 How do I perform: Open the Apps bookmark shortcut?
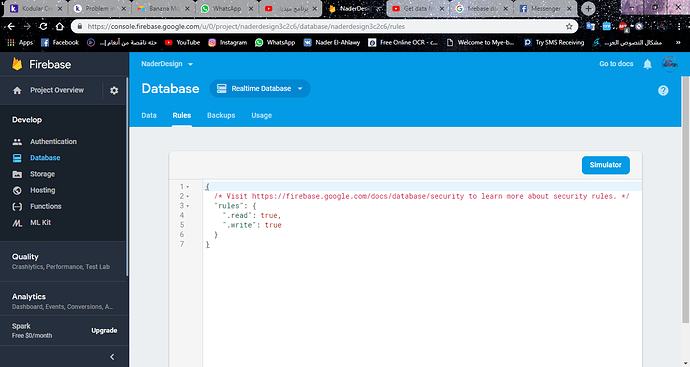pos(20,42)
